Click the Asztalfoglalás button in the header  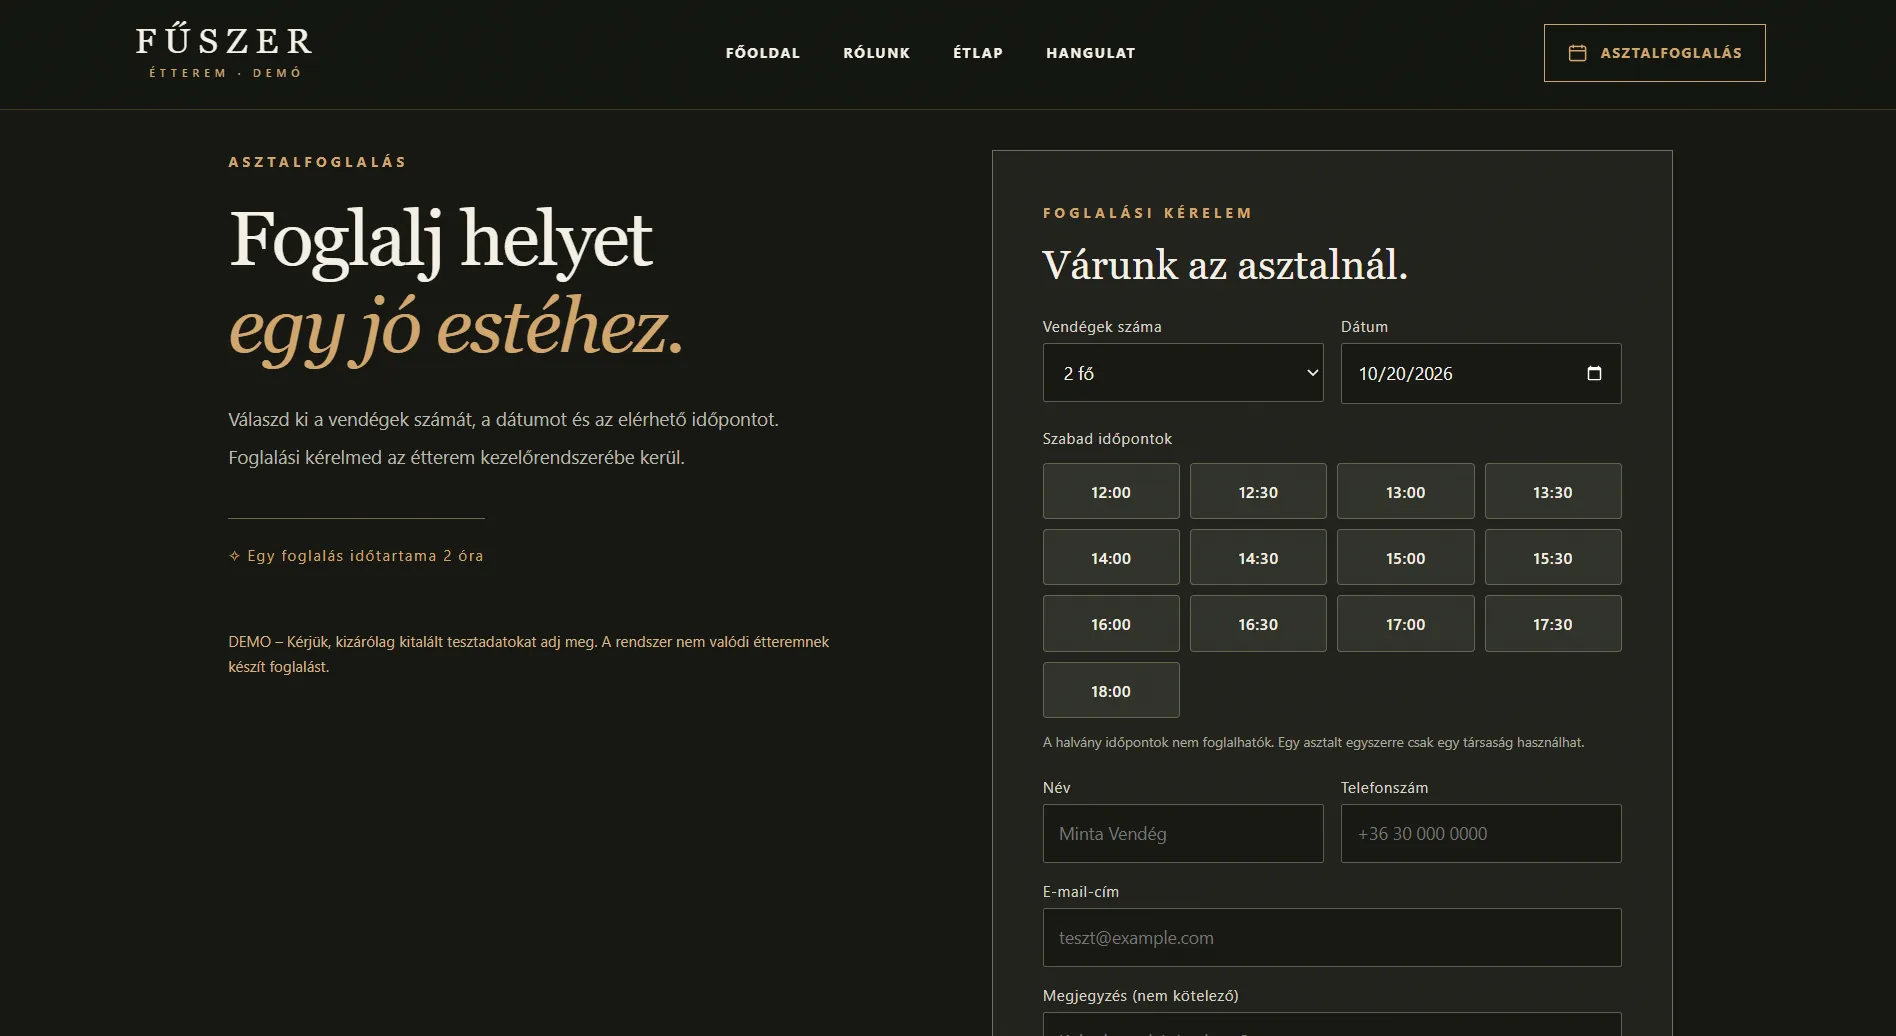tap(1654, 53)
